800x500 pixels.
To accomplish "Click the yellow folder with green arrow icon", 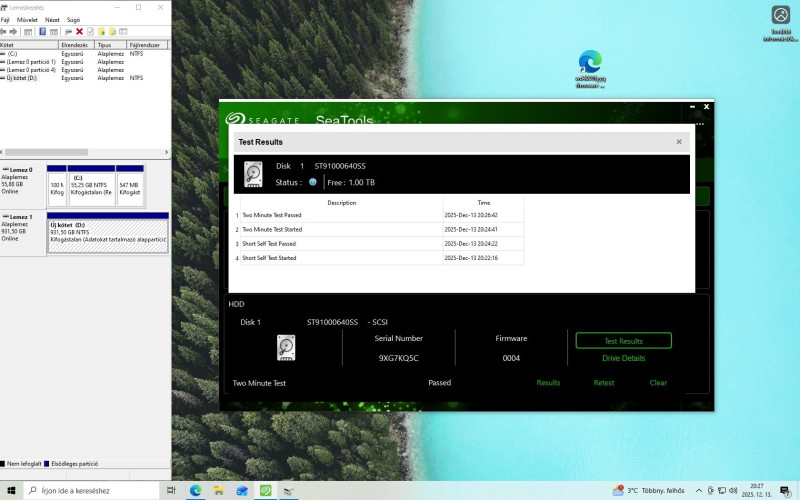I will (x=102, y=32).
